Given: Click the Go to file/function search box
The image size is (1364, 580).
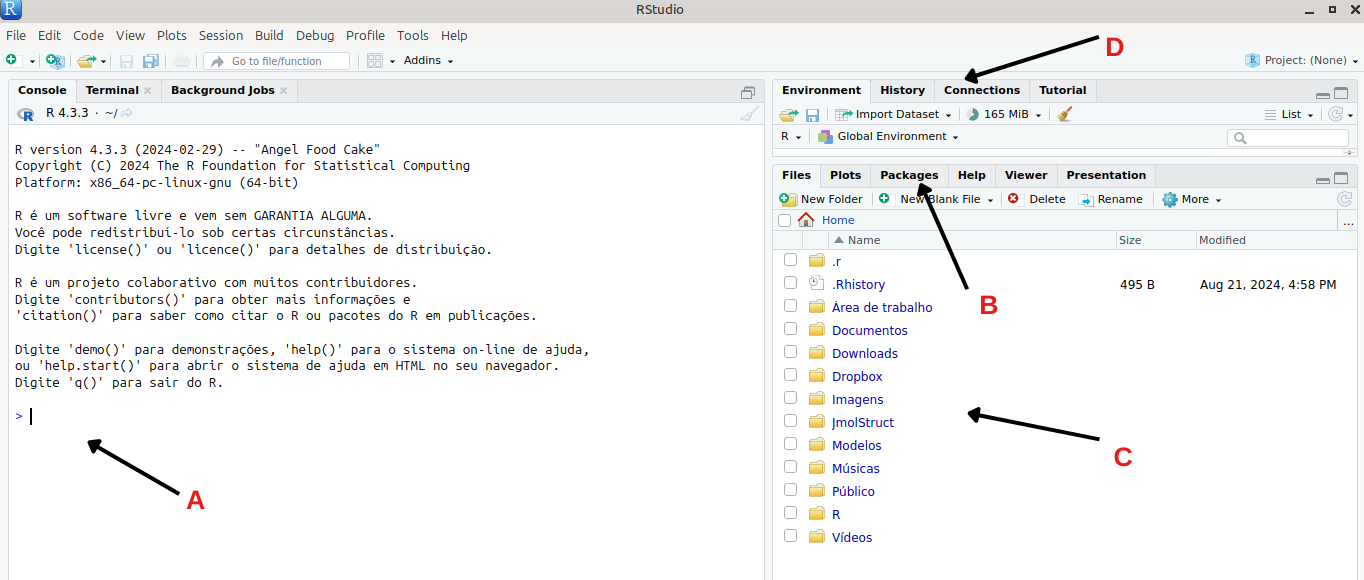Looking at the screenshot, I should [276, 61].
